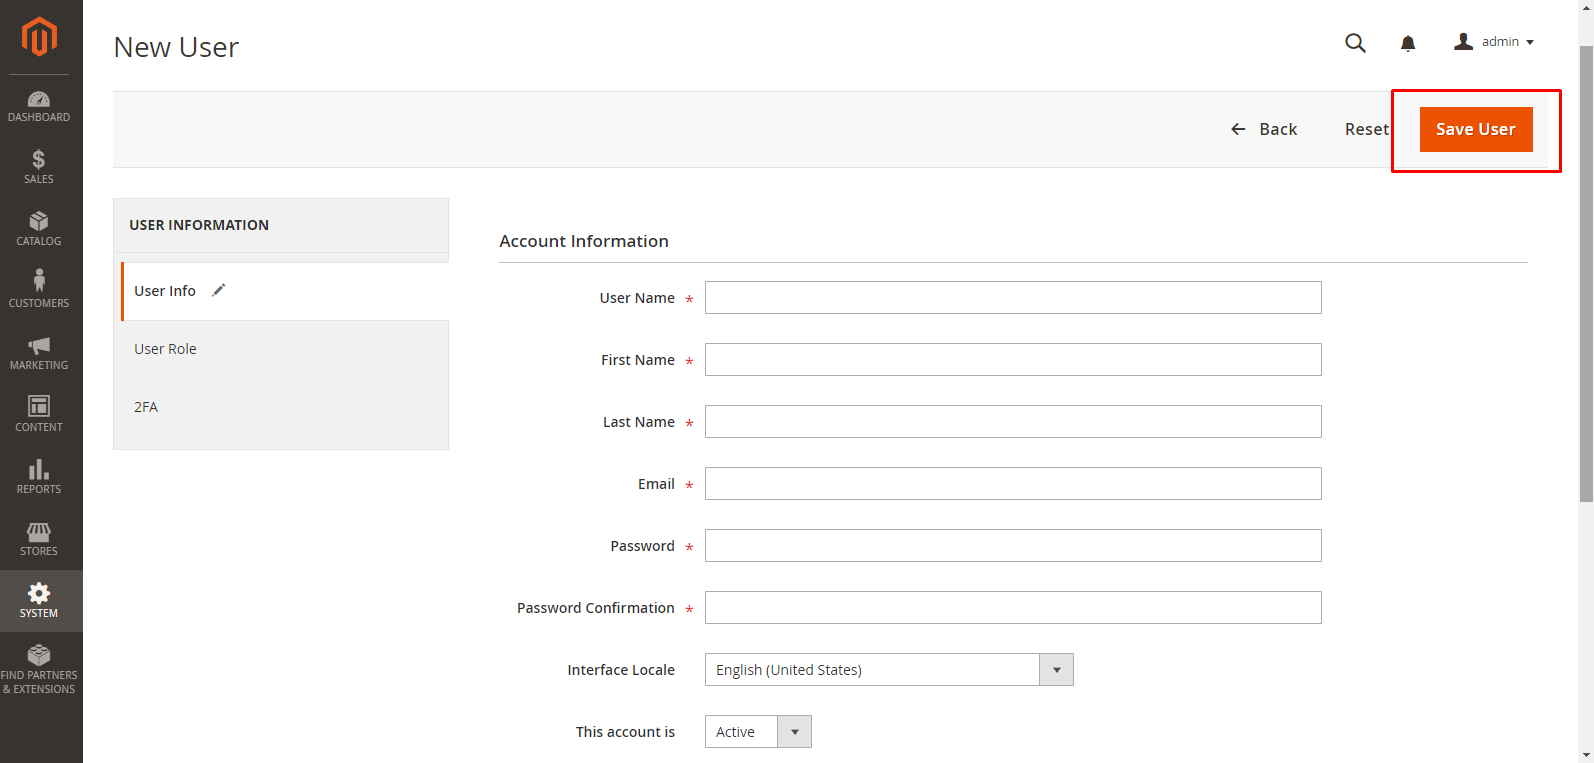The height and width of the screenshot is (763, 1594).
Task: Open the Marketing sidebar menu
Action: (39, 353)
